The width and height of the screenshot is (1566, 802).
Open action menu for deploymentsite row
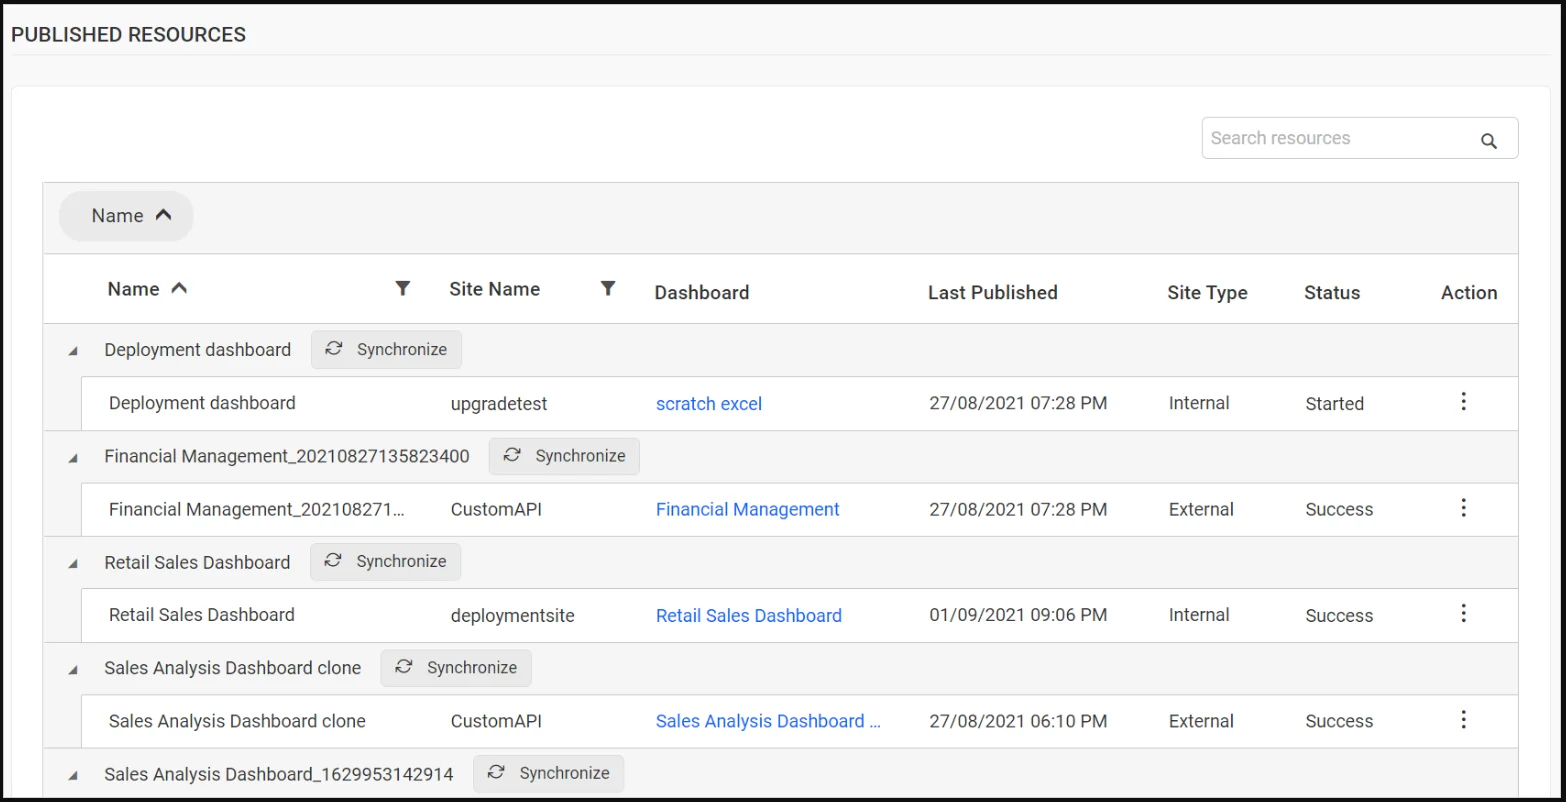point(1463,613)
